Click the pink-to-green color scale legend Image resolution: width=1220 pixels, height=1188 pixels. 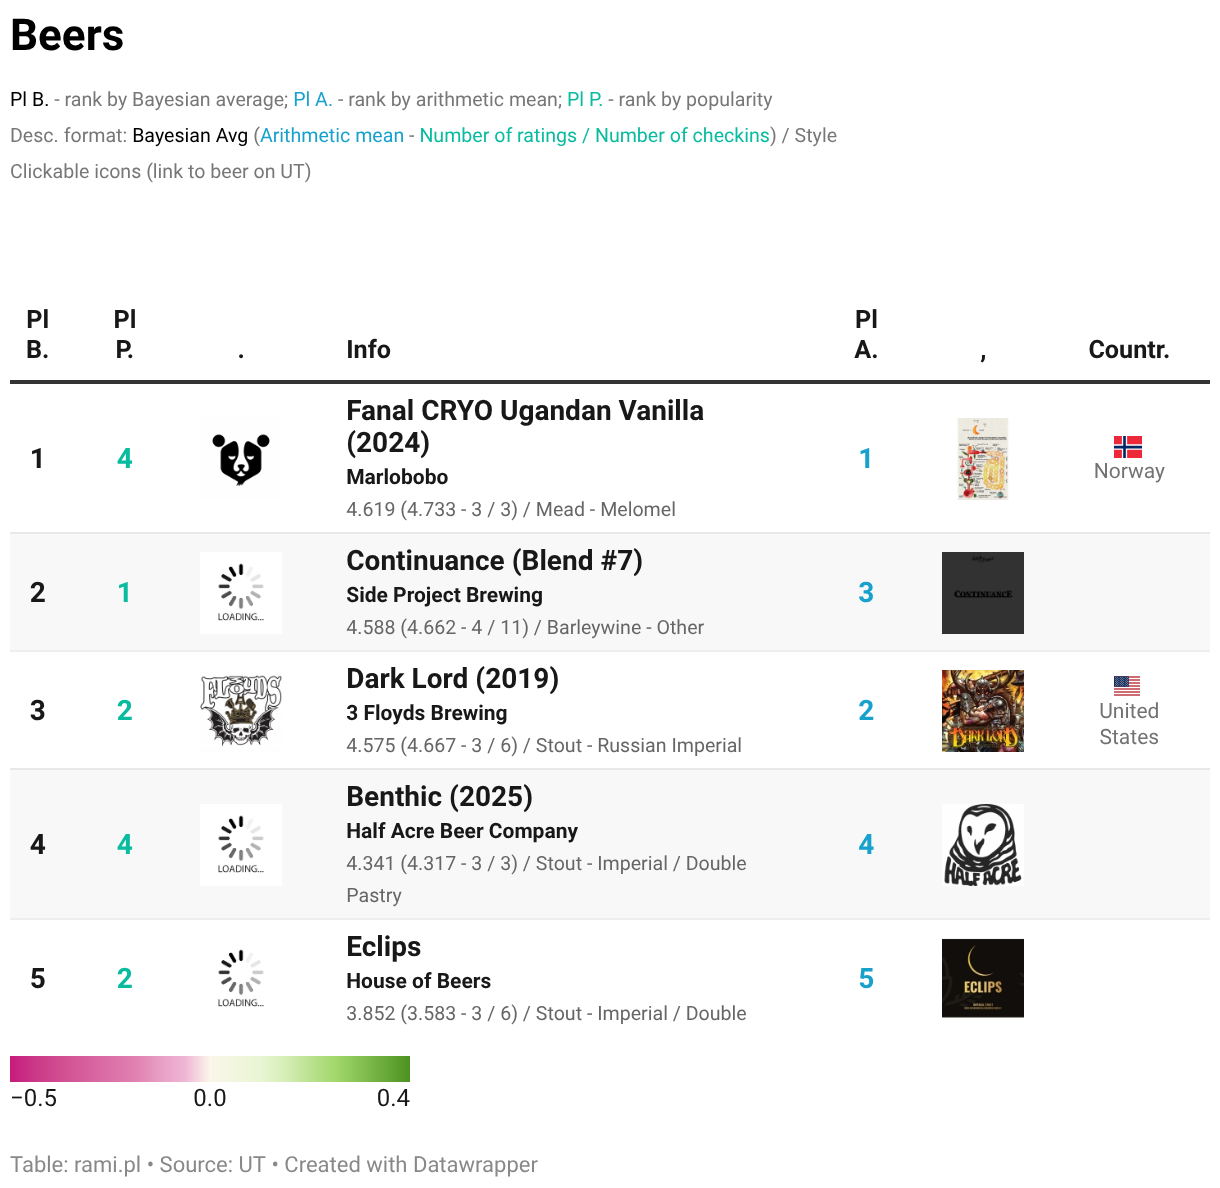point(210,1069)
